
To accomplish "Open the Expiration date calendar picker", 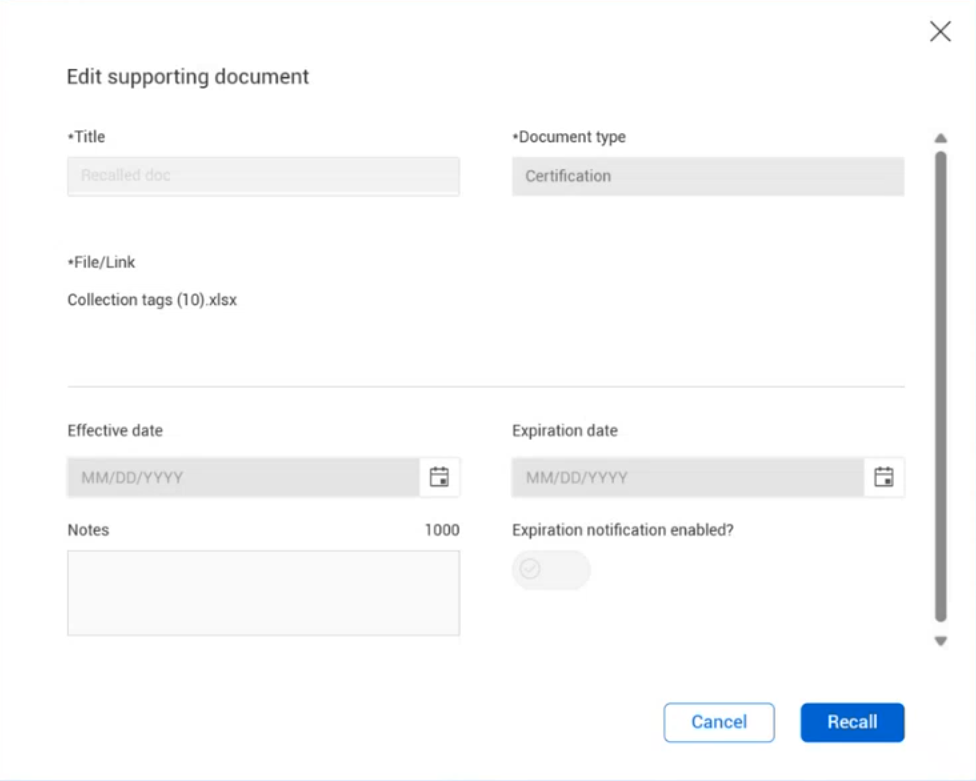I will coord(884,477).
